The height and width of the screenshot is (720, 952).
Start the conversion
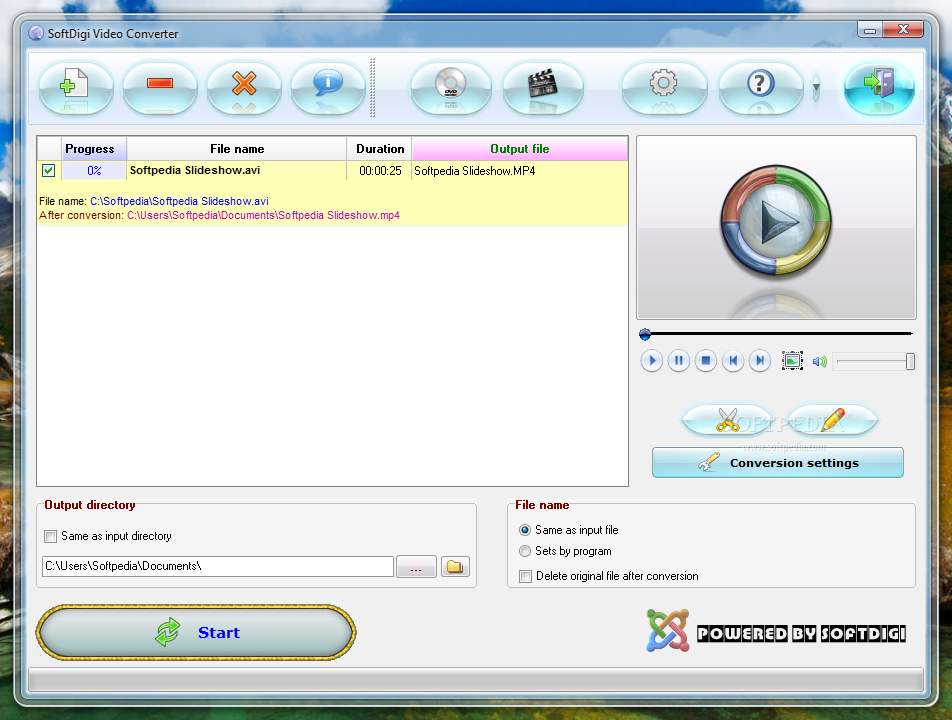[196, 633]
